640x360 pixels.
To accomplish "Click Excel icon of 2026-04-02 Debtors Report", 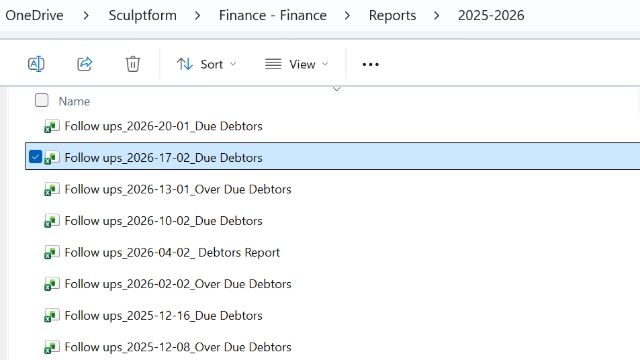I will point(52,253).
